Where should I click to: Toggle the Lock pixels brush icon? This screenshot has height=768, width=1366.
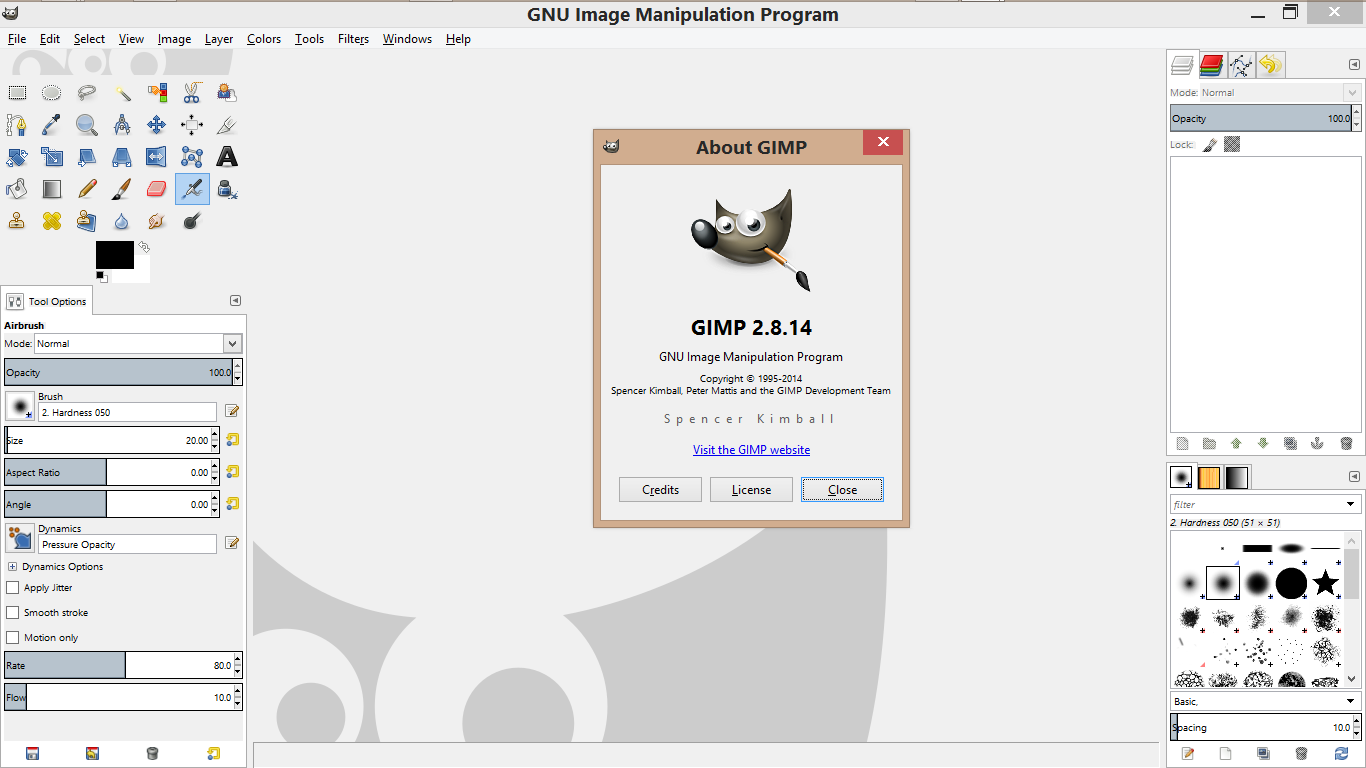point(1209,145)
